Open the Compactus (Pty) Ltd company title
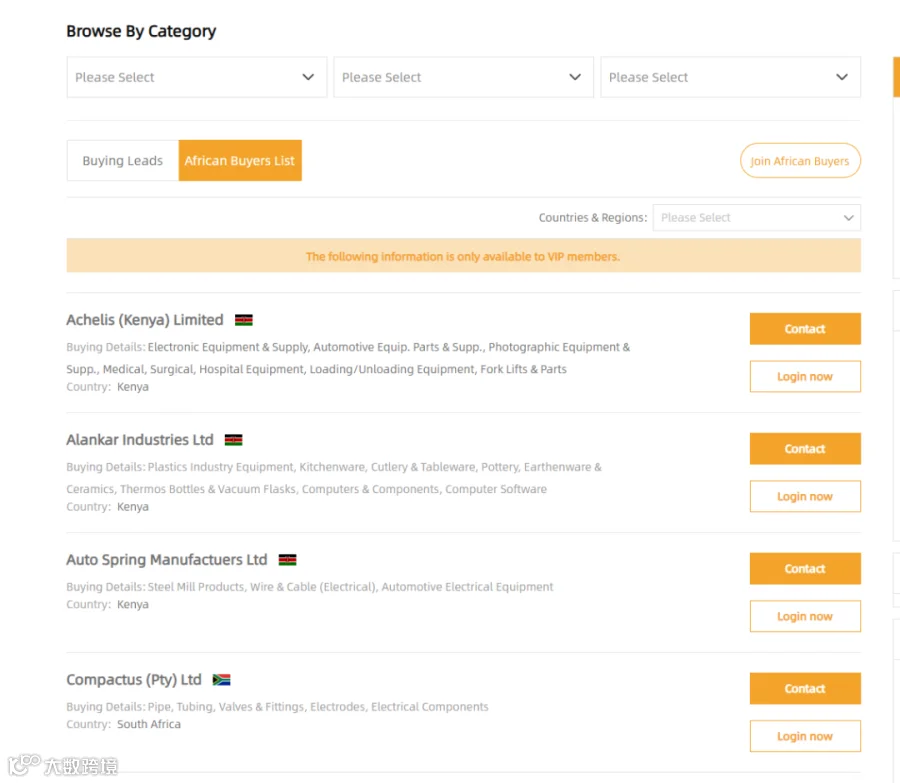 [x=134, y=680]
